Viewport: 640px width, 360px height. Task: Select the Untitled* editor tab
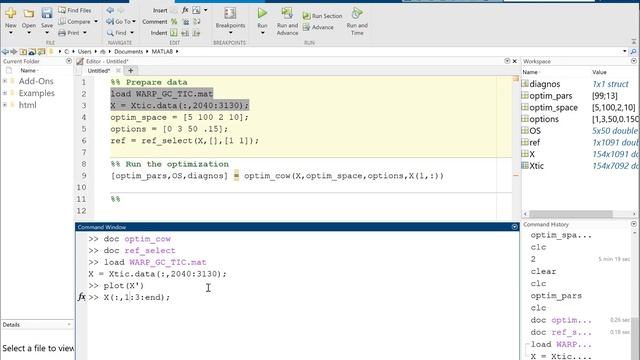click(x=99, y=71)
